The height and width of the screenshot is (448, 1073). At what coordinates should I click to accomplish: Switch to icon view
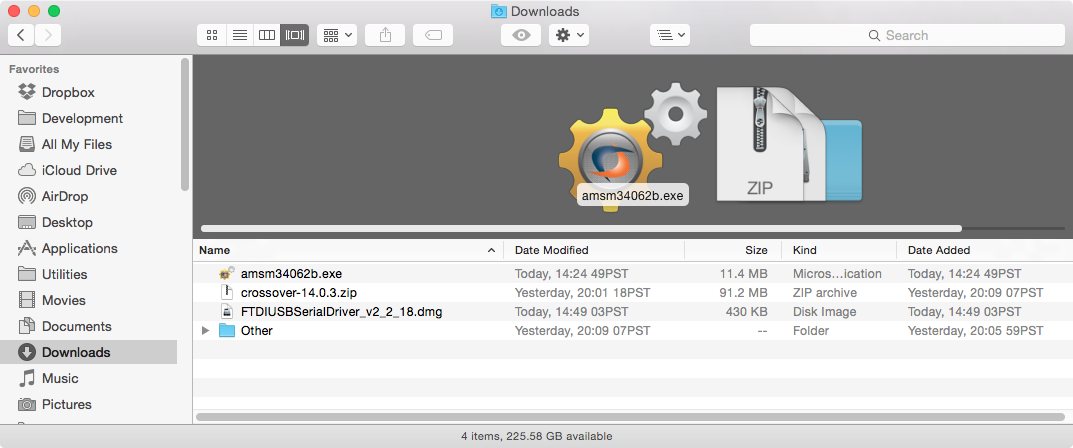point(211,36)
